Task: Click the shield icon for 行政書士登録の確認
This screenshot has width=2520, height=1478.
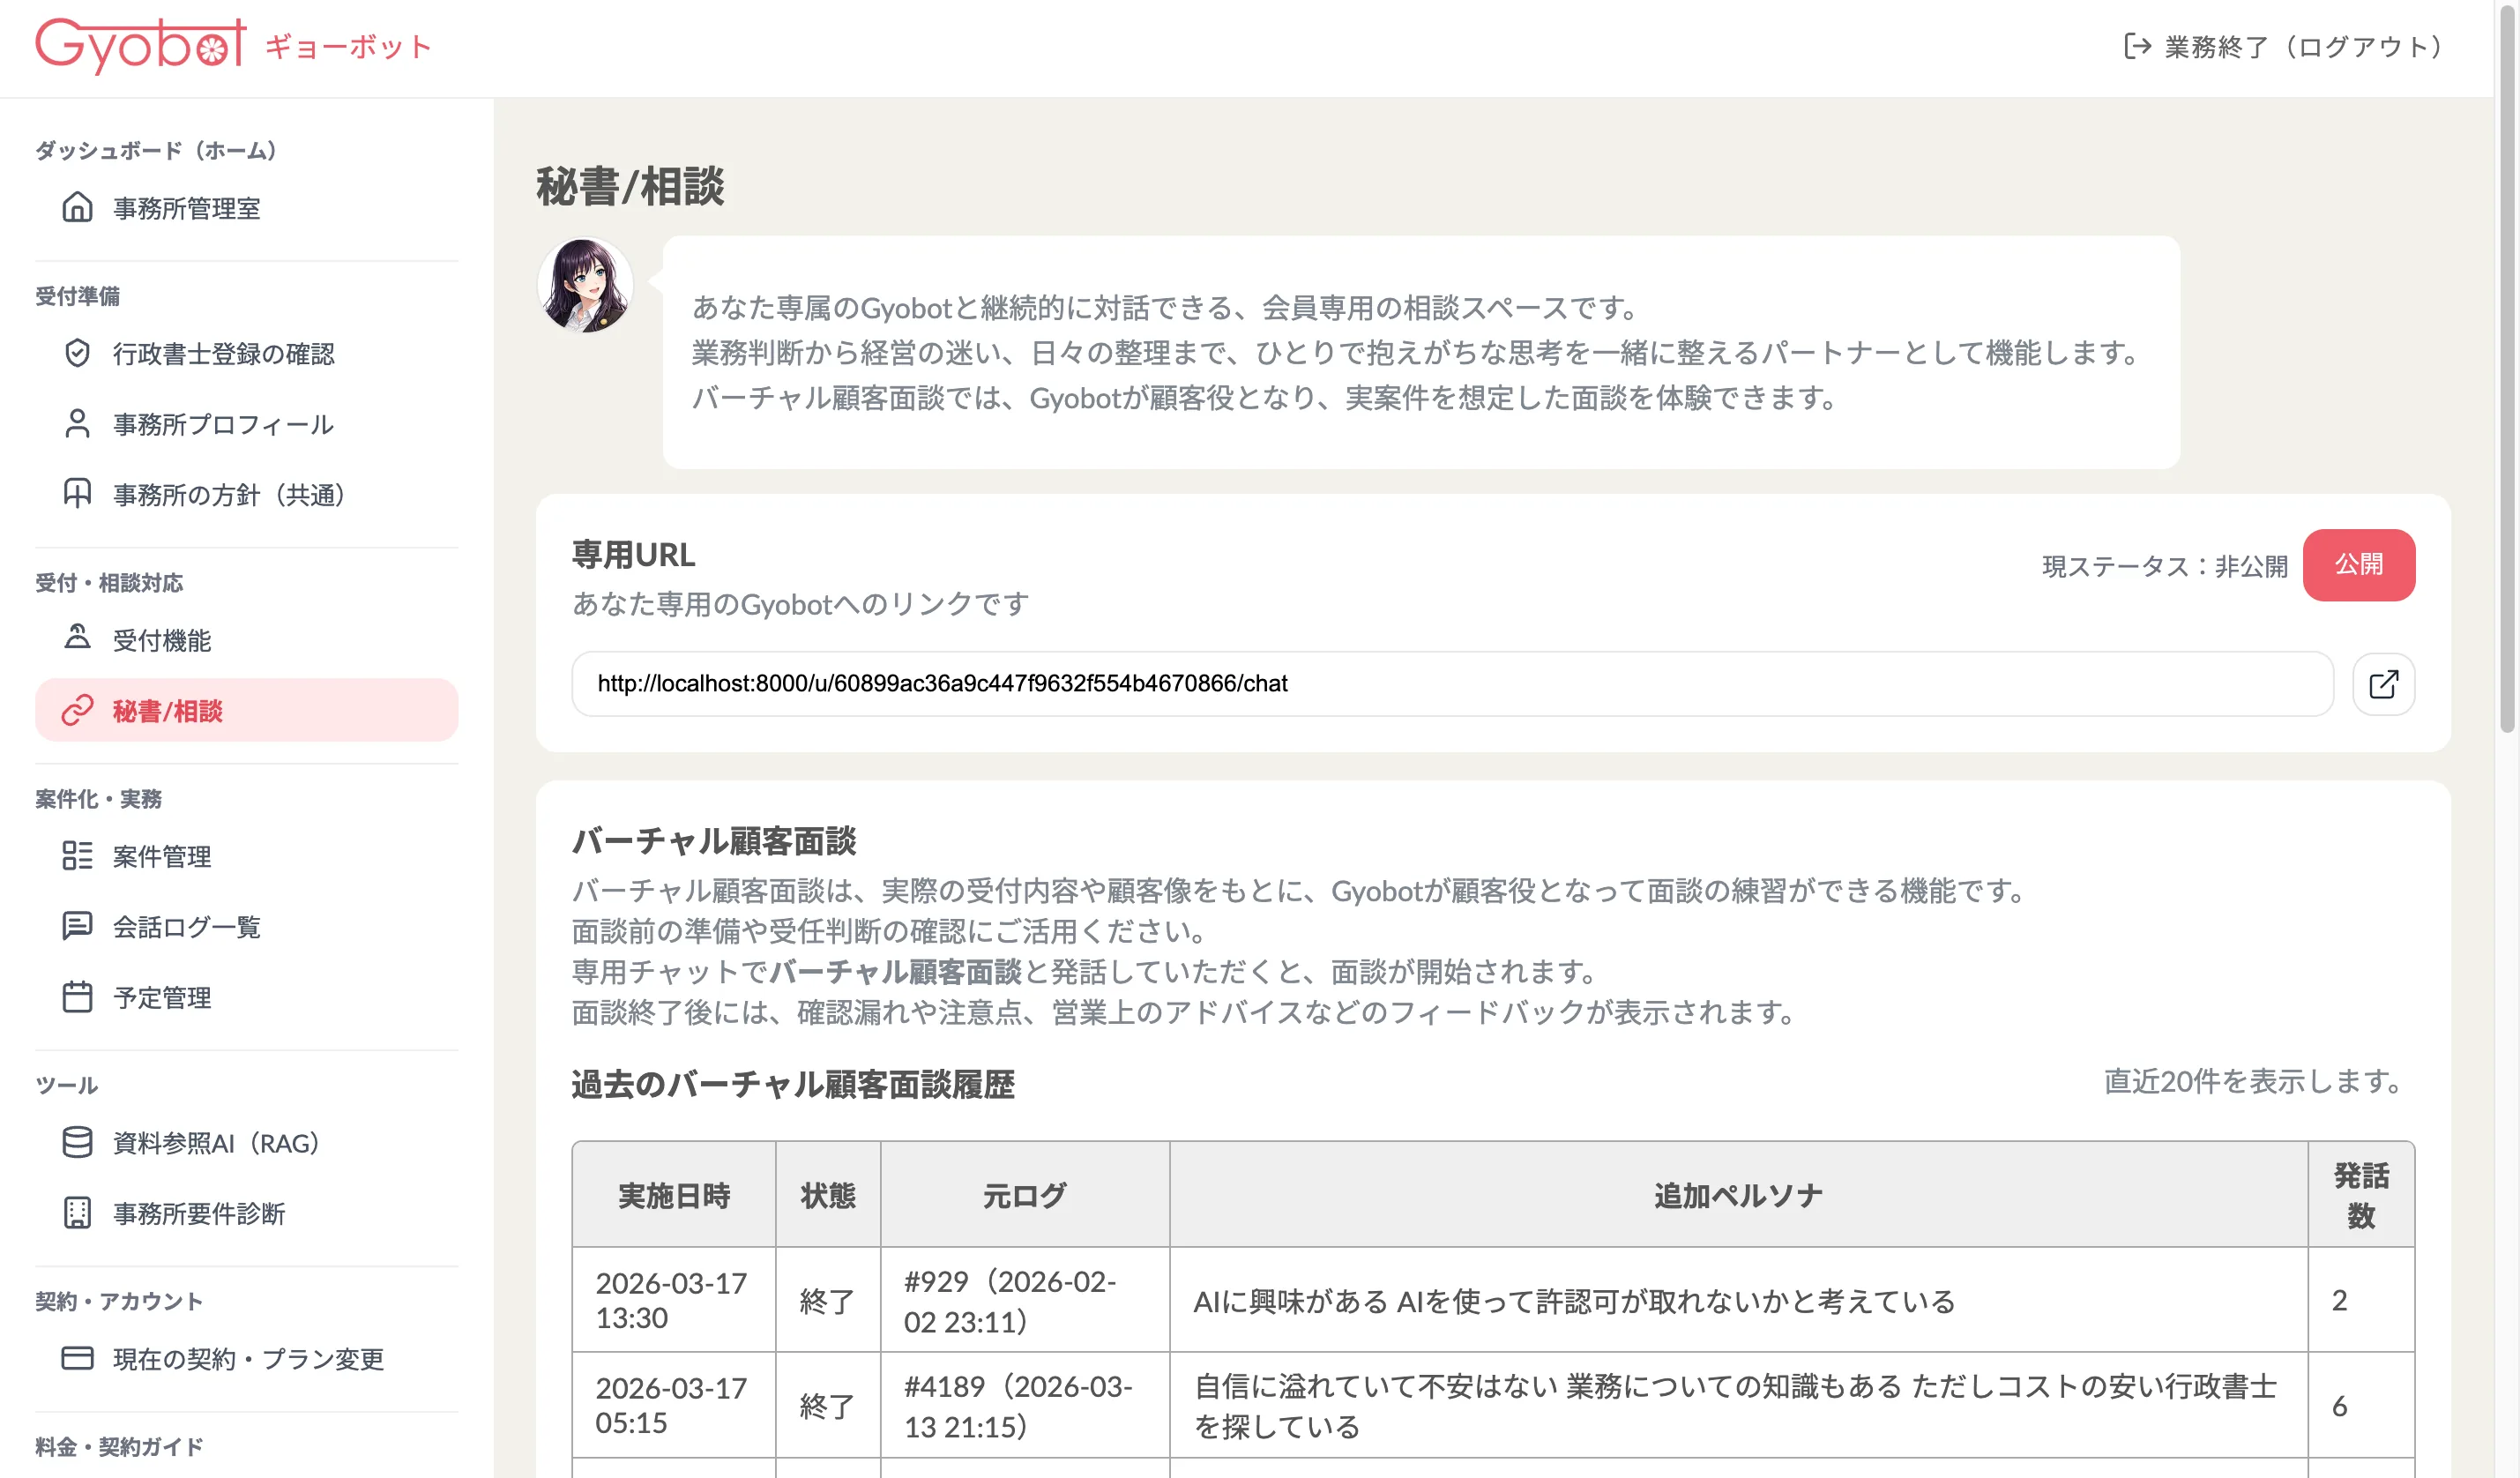Action: tap(77, 353)
